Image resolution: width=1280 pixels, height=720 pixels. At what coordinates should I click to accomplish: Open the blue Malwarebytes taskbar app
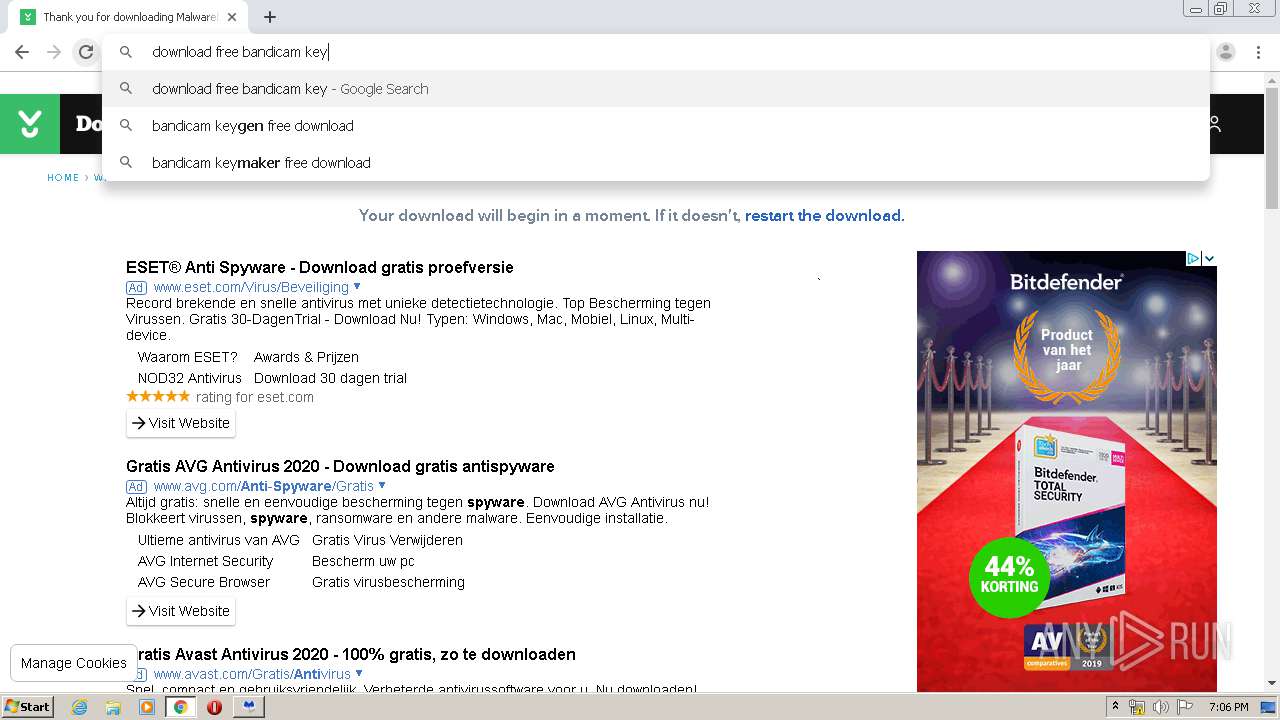click(x=248, y=707)
